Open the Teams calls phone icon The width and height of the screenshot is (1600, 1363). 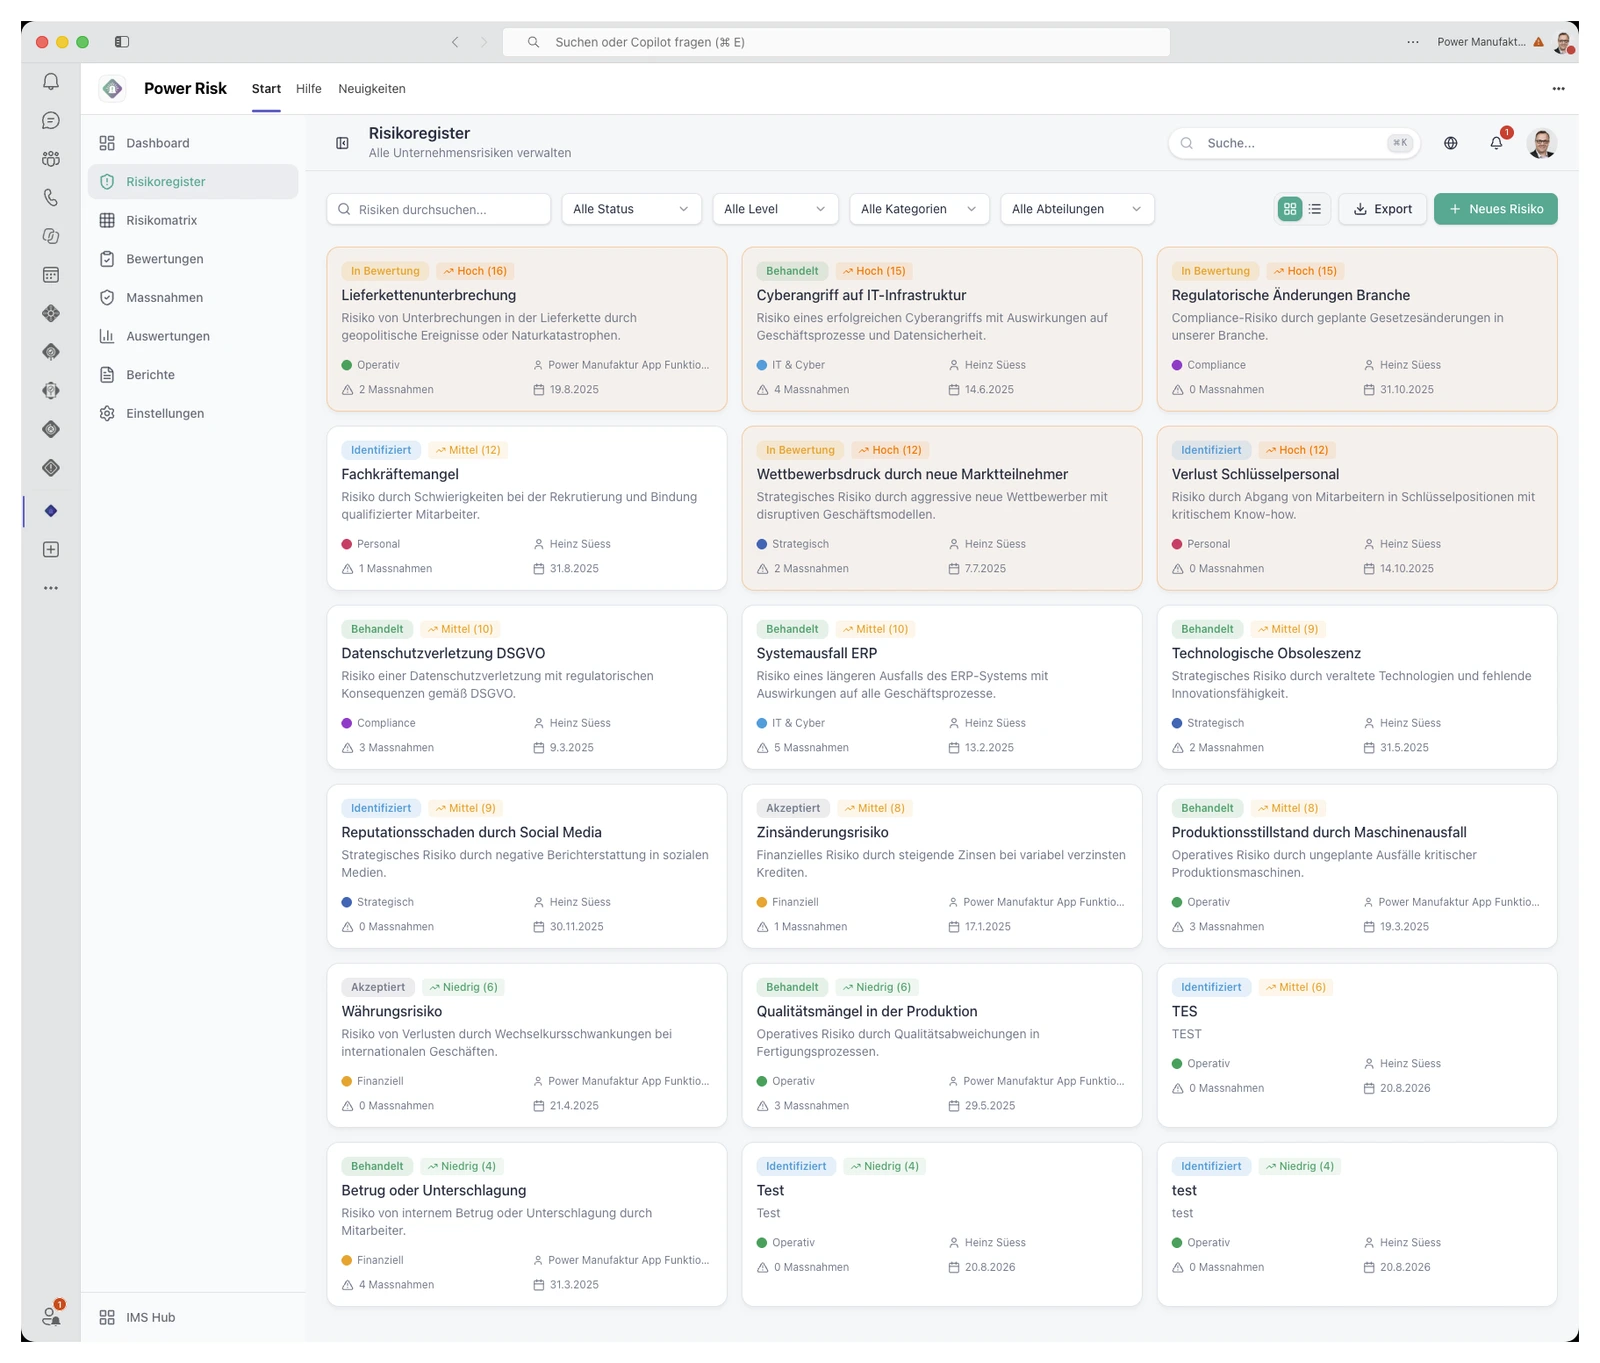[51, 198]
